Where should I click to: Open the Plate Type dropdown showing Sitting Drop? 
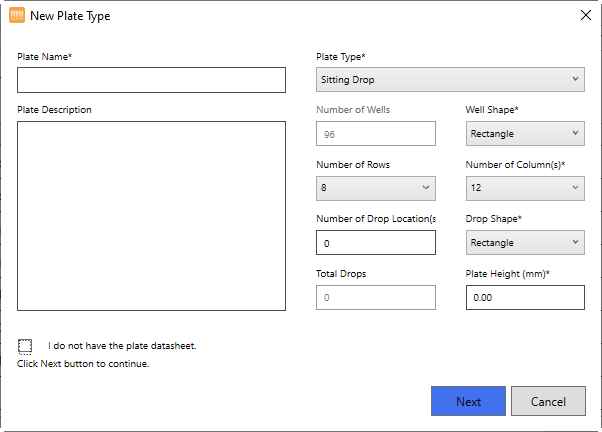(x=450, y=80)
